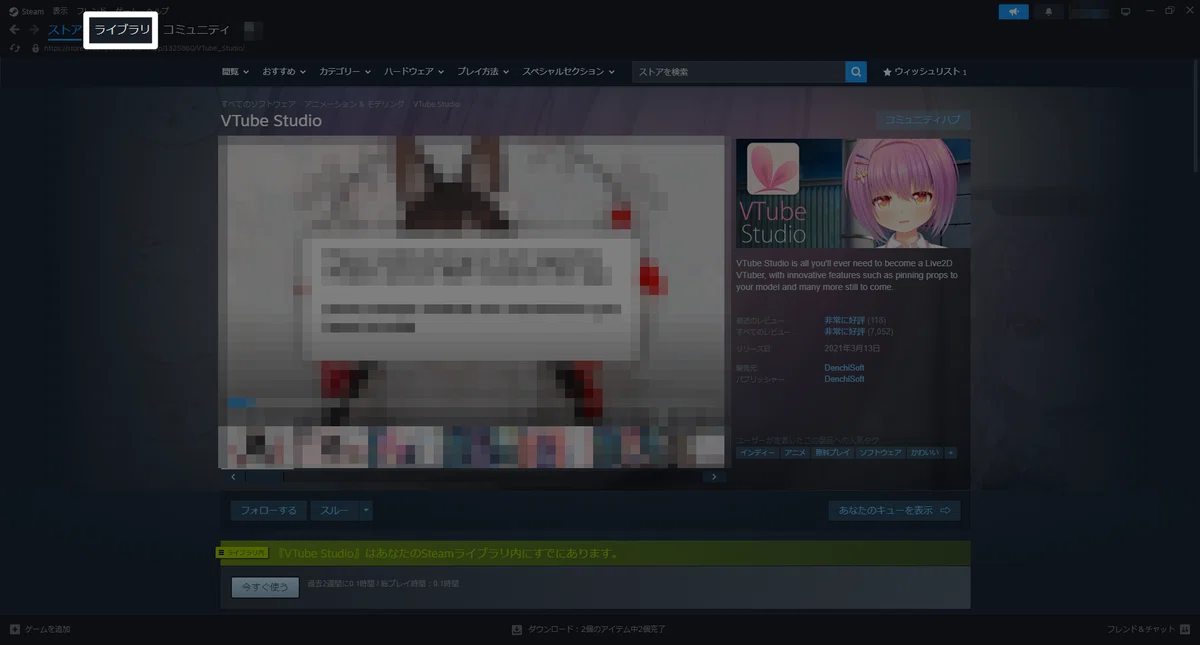Viewport: 1200px width, 645px height.
Task: Open notifications via the bell icon
Action: pos(1048,12)
